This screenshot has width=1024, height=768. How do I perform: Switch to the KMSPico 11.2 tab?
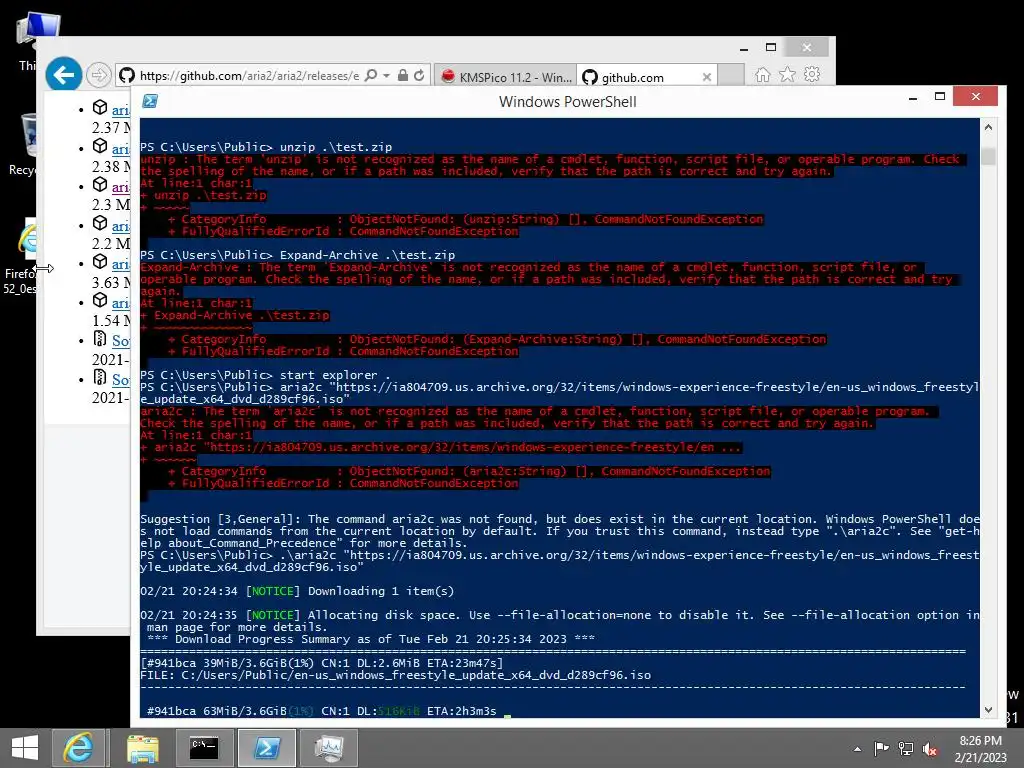click(505, 77)
